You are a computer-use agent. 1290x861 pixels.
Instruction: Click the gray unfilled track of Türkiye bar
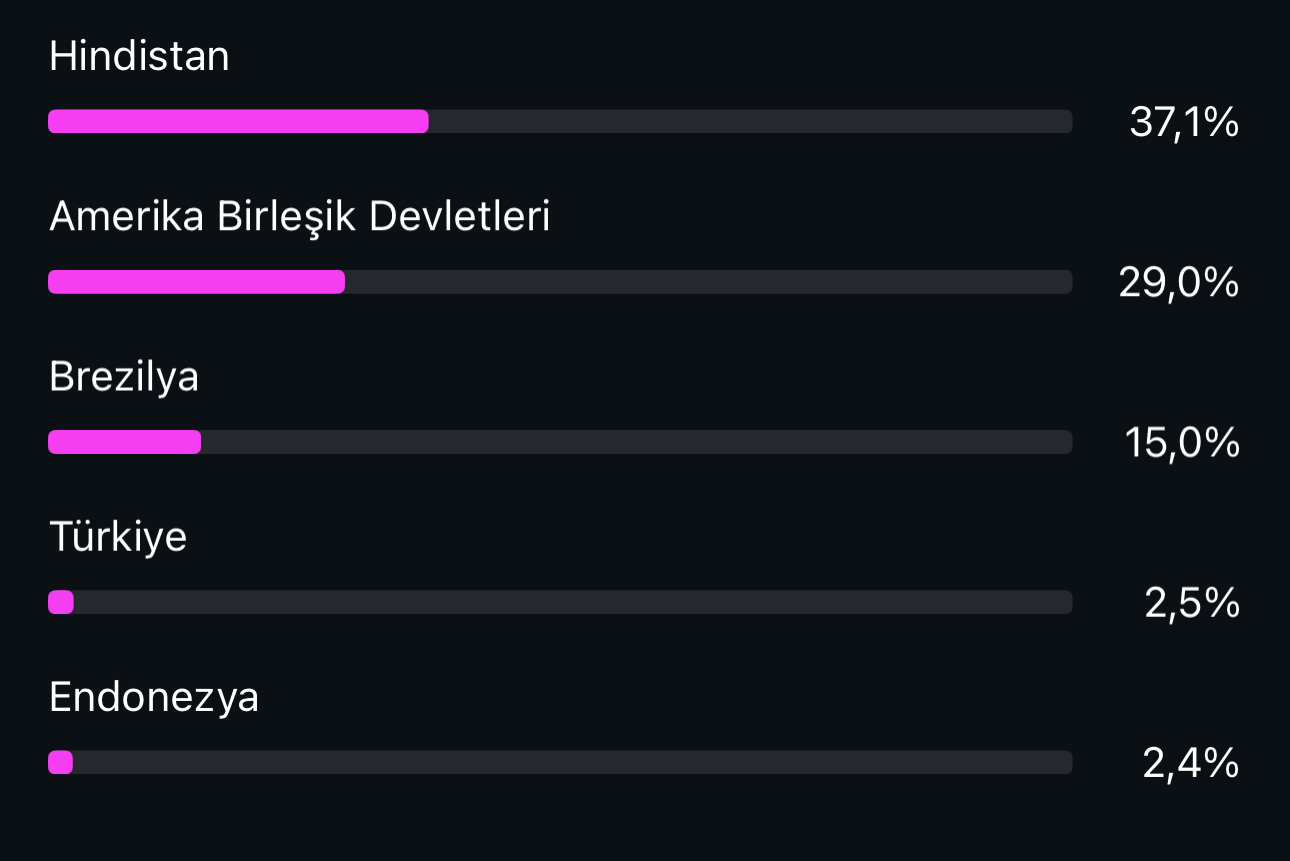pos(573,602)
